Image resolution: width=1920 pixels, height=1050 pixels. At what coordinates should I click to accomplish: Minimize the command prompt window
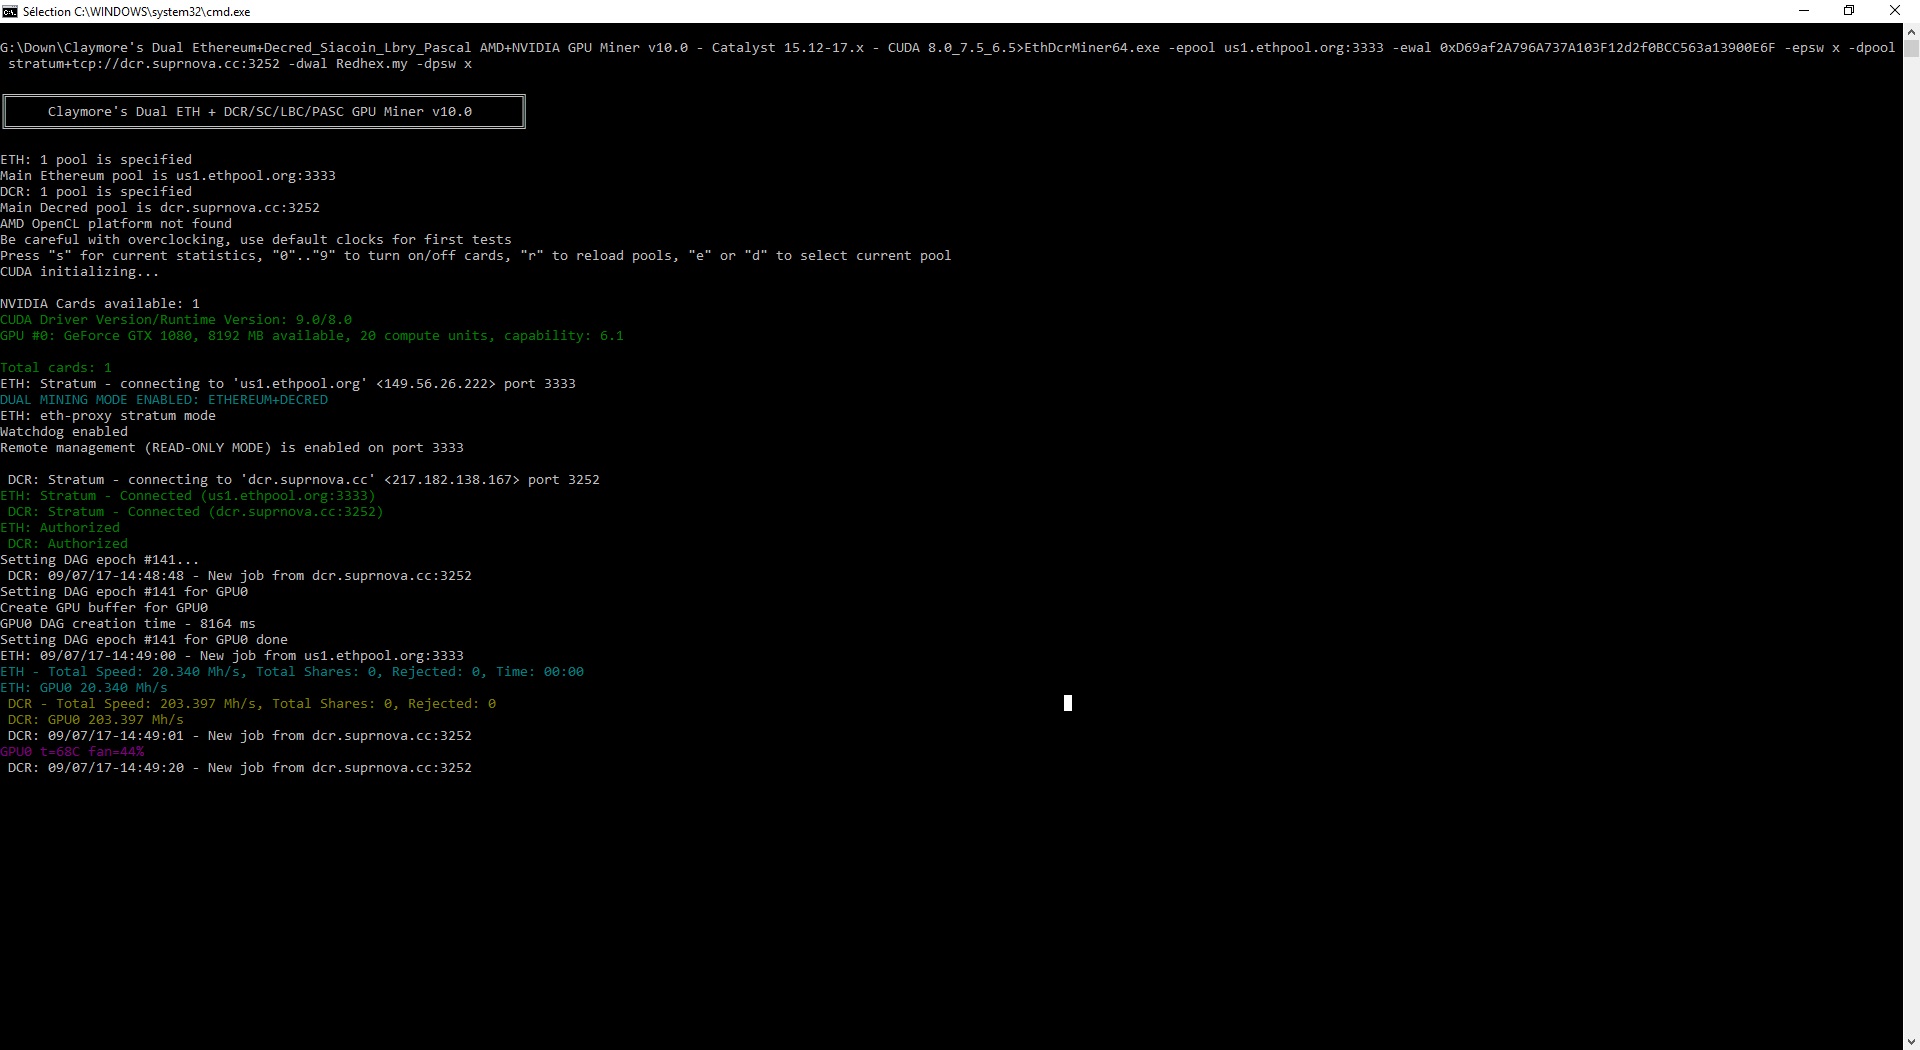pos(1804,11)
